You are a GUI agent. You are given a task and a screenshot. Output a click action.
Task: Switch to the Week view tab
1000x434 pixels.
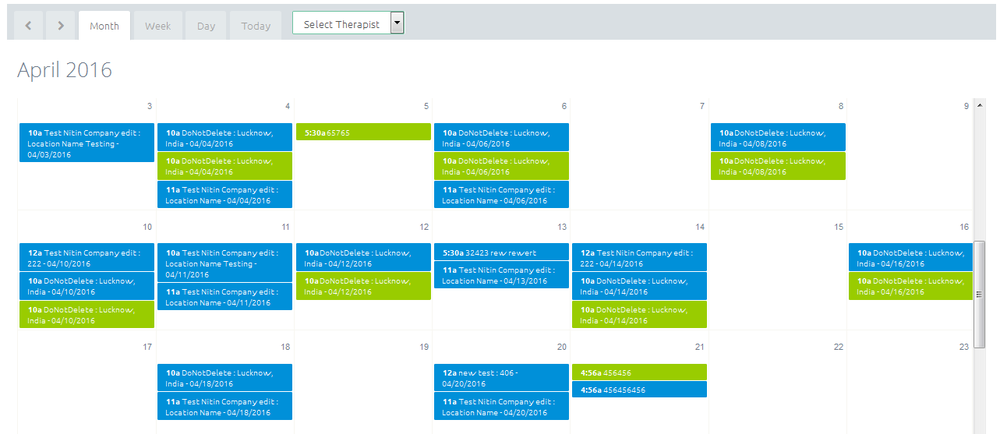click(x=157, y=25)
